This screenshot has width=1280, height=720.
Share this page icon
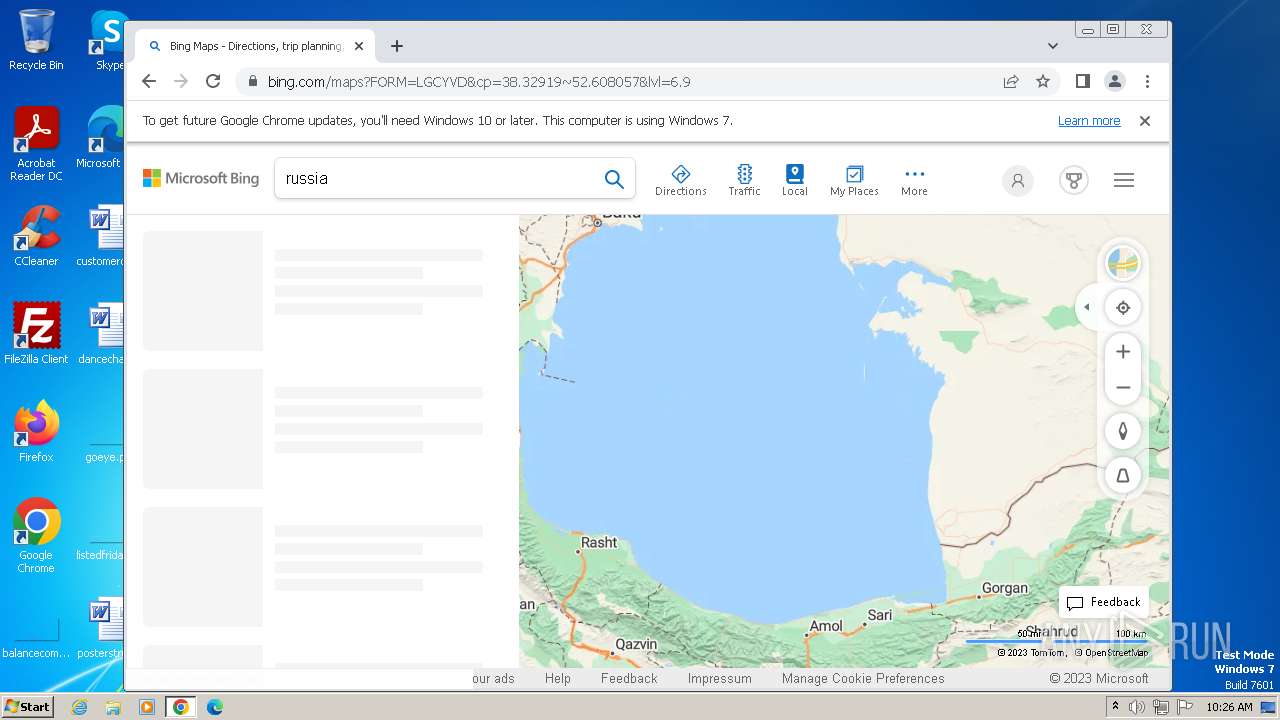(1011, 82)
